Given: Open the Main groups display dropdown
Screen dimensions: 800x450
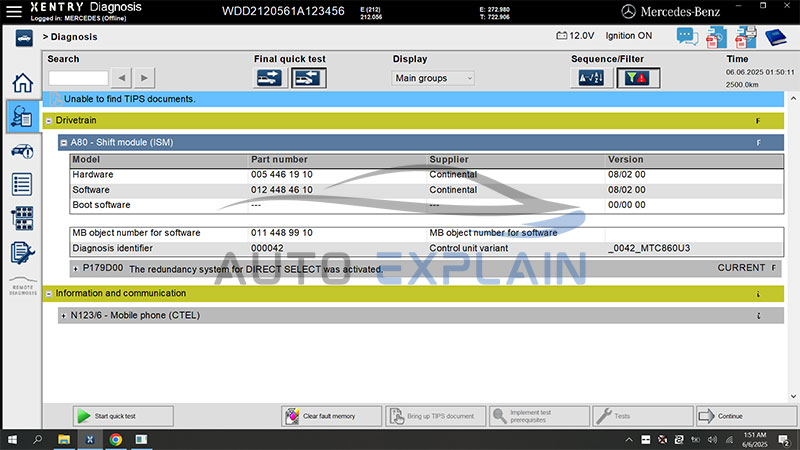Looking at the screenshot, I should point(433,78).
